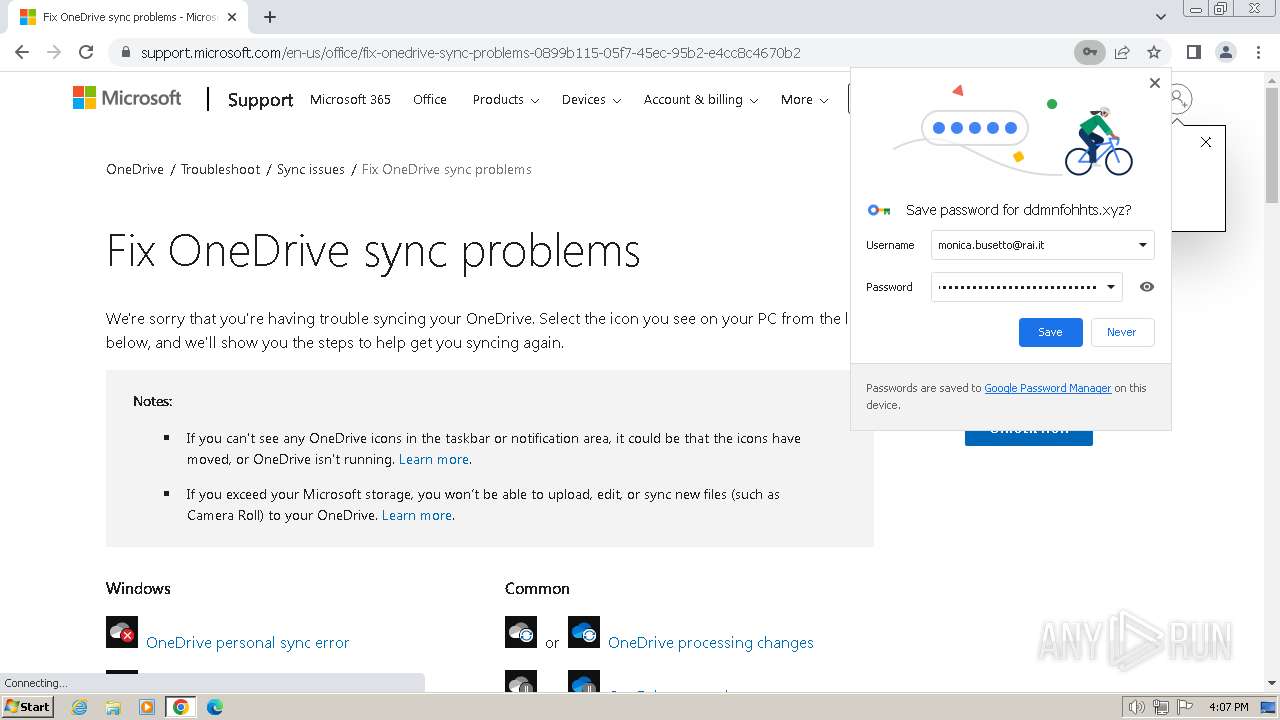This screenshot has width=1280, height=720.
Task: Open Chrome profile avatar
Action: point(1225,52)
